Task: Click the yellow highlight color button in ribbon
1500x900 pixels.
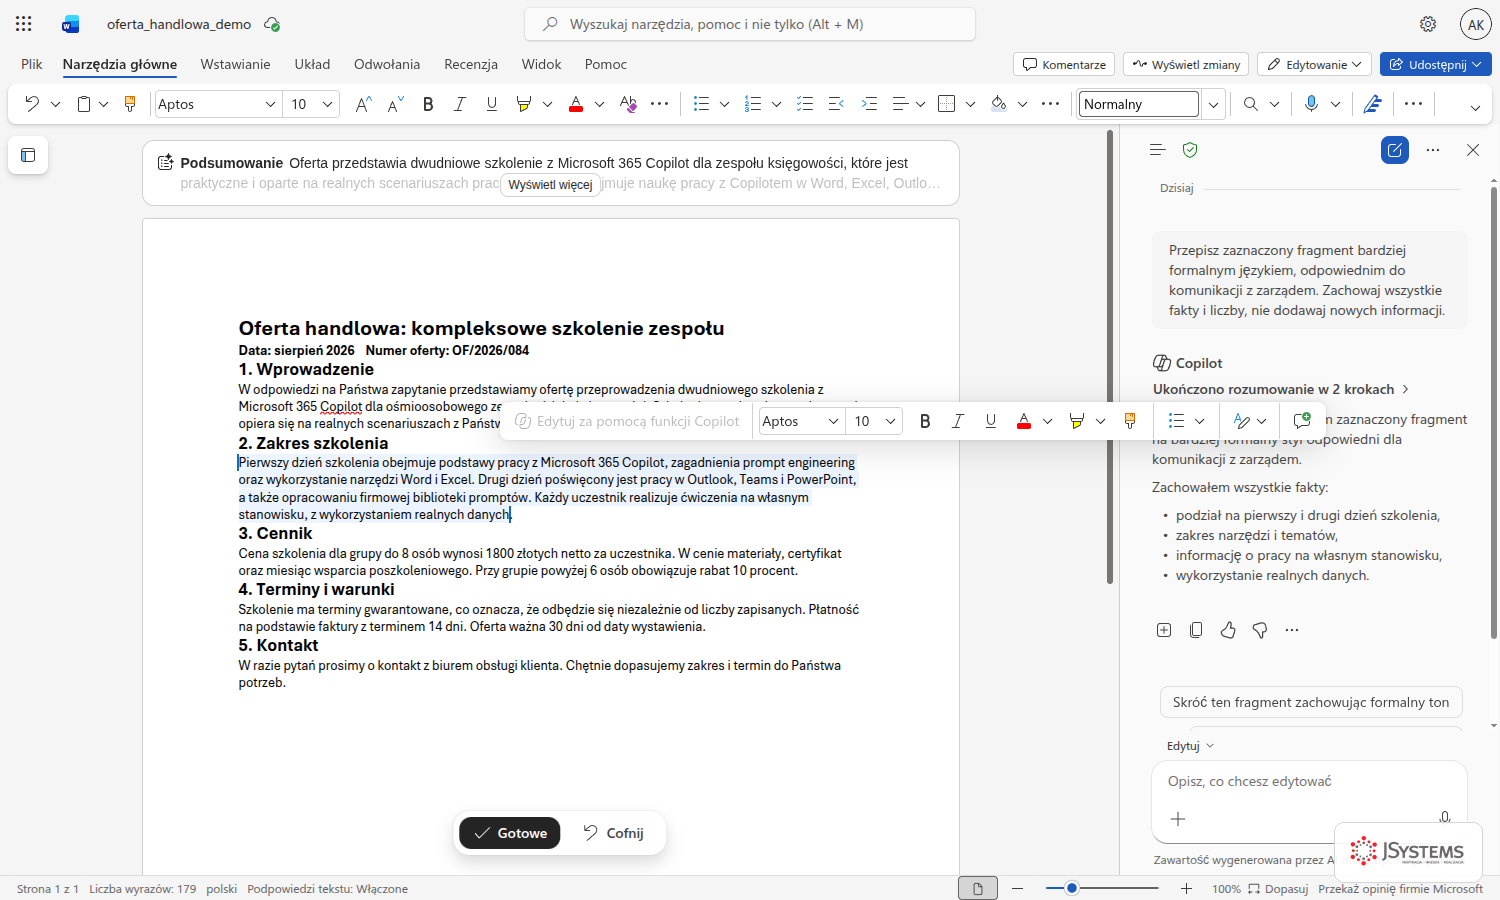Action: pyautogui.click(x=523, y=104)
